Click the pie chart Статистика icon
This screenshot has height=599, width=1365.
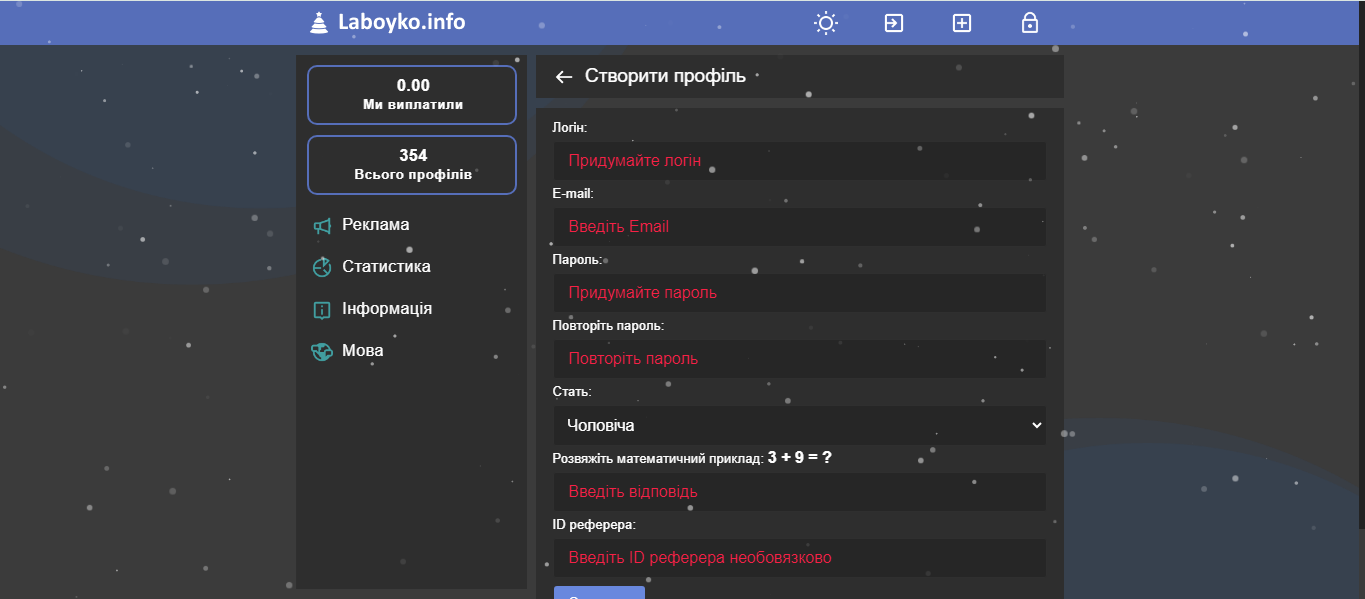click(x=322, y=268)
